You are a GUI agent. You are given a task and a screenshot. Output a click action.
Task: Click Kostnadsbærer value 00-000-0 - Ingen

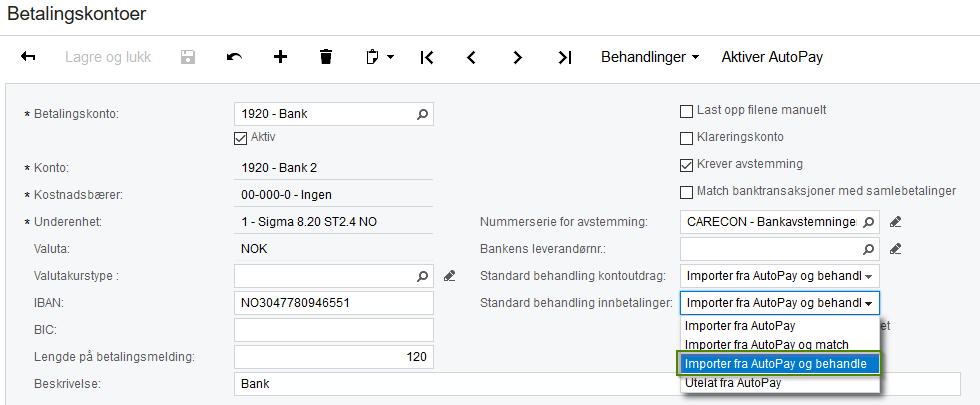click(286, 195)
